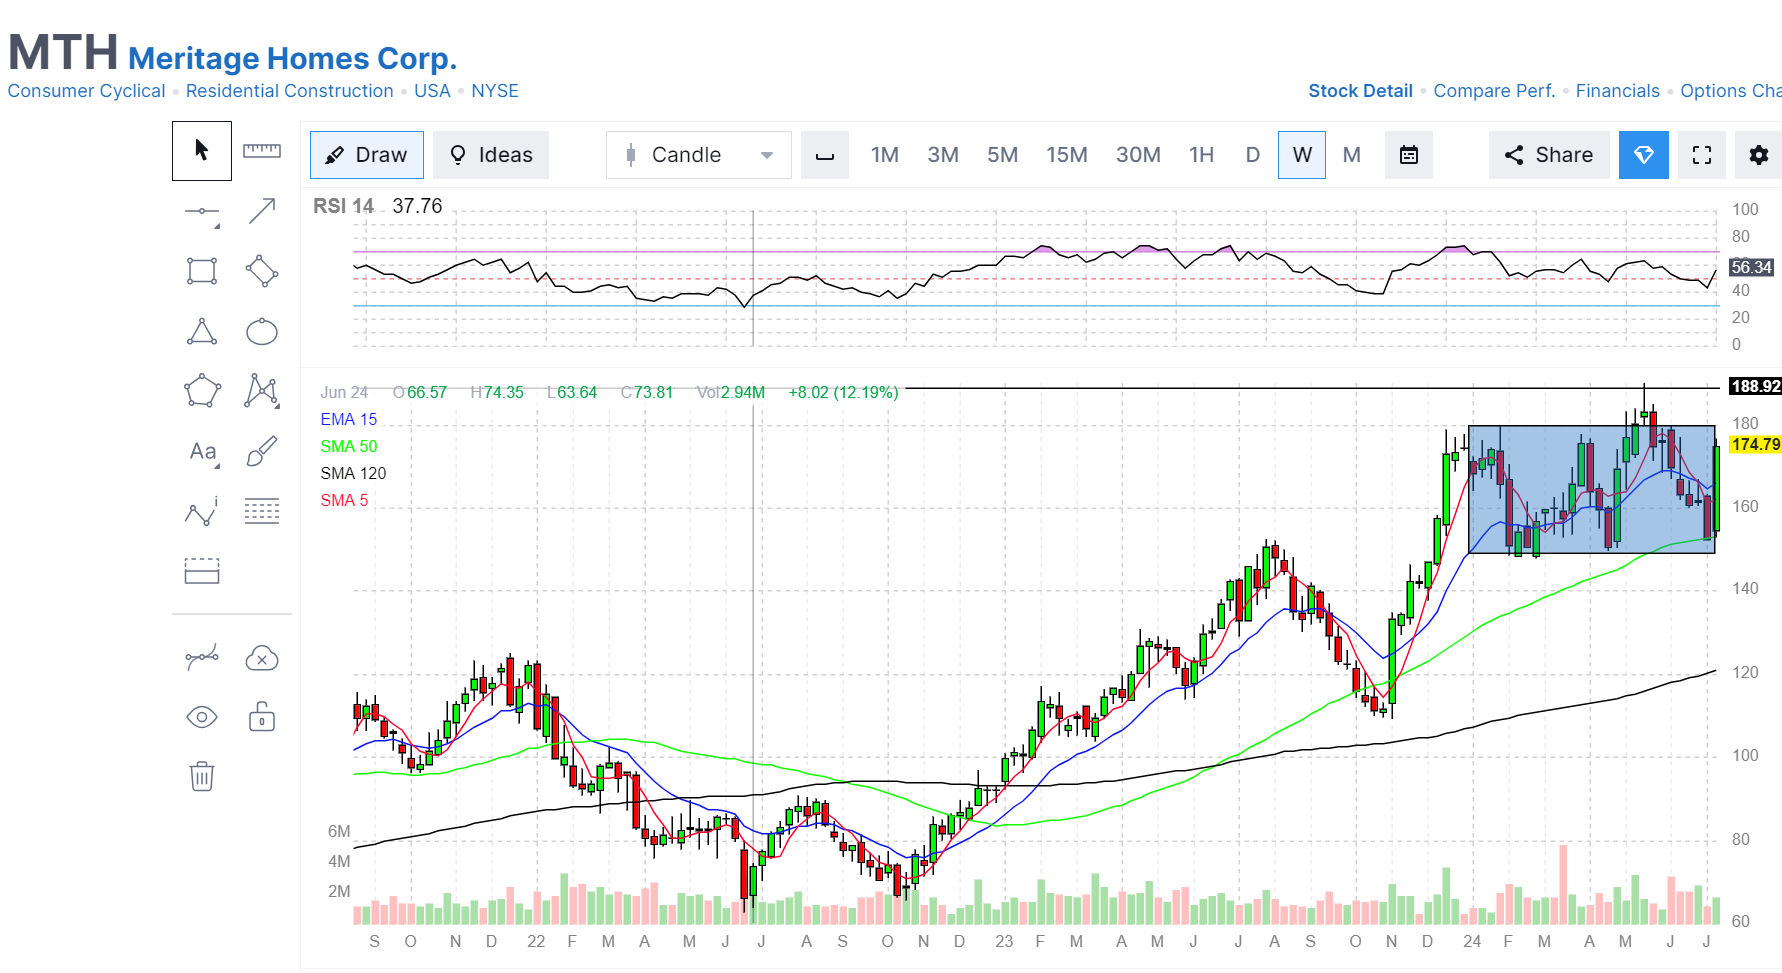Select the rotated rectangle tool

pos(262,271)
